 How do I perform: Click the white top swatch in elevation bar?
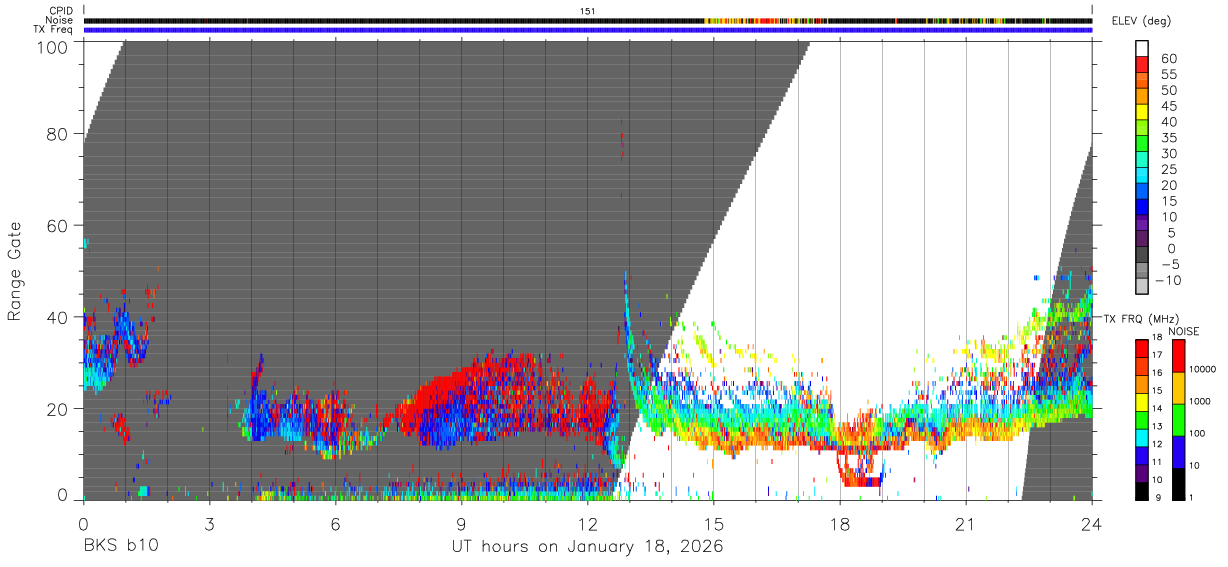click(x=1142, y=48)
